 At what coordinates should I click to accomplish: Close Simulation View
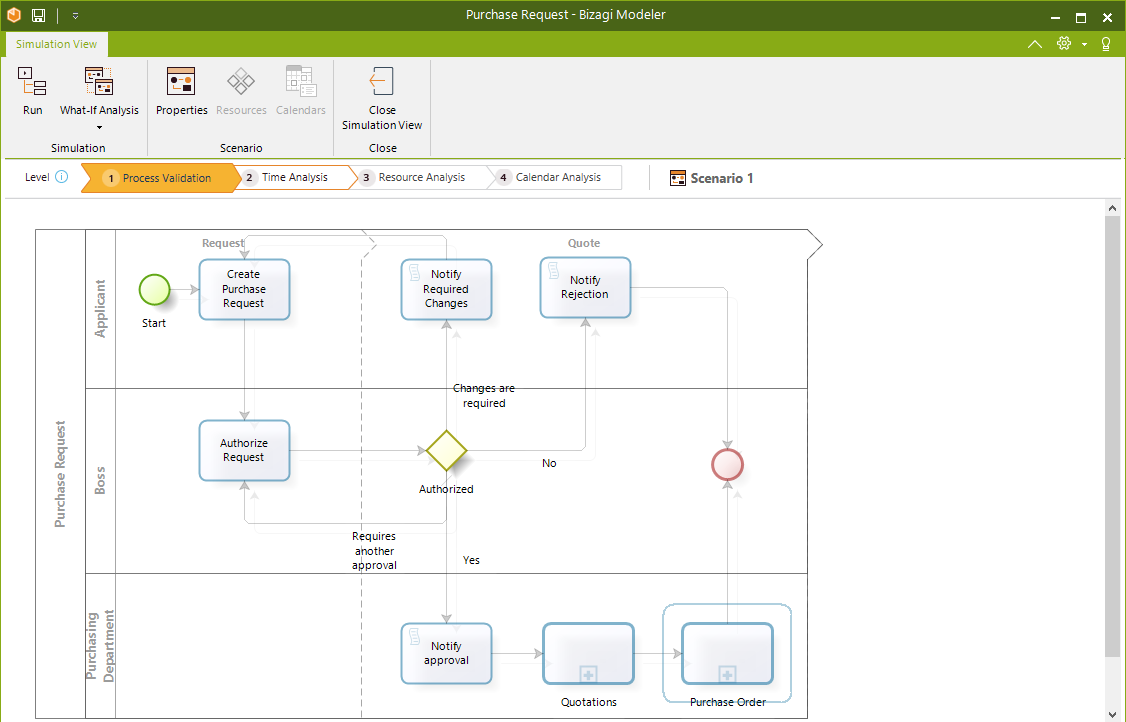(382, 98)
